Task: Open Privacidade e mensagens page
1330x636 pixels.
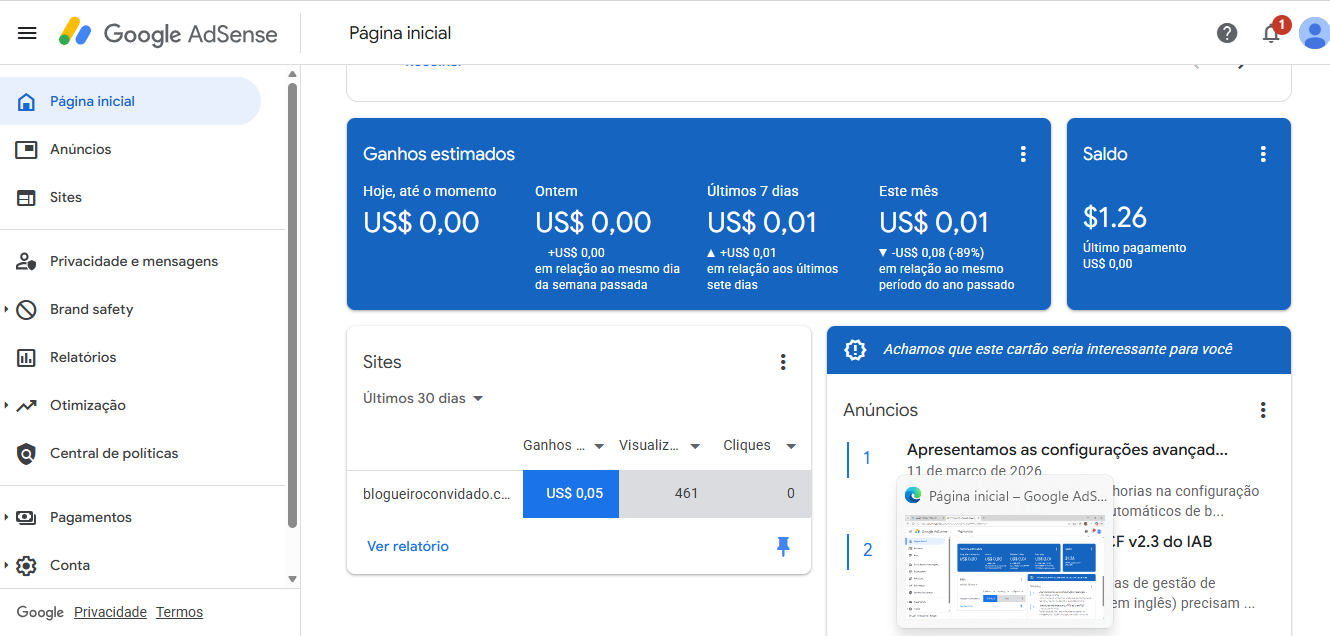Action: (133, 261)
